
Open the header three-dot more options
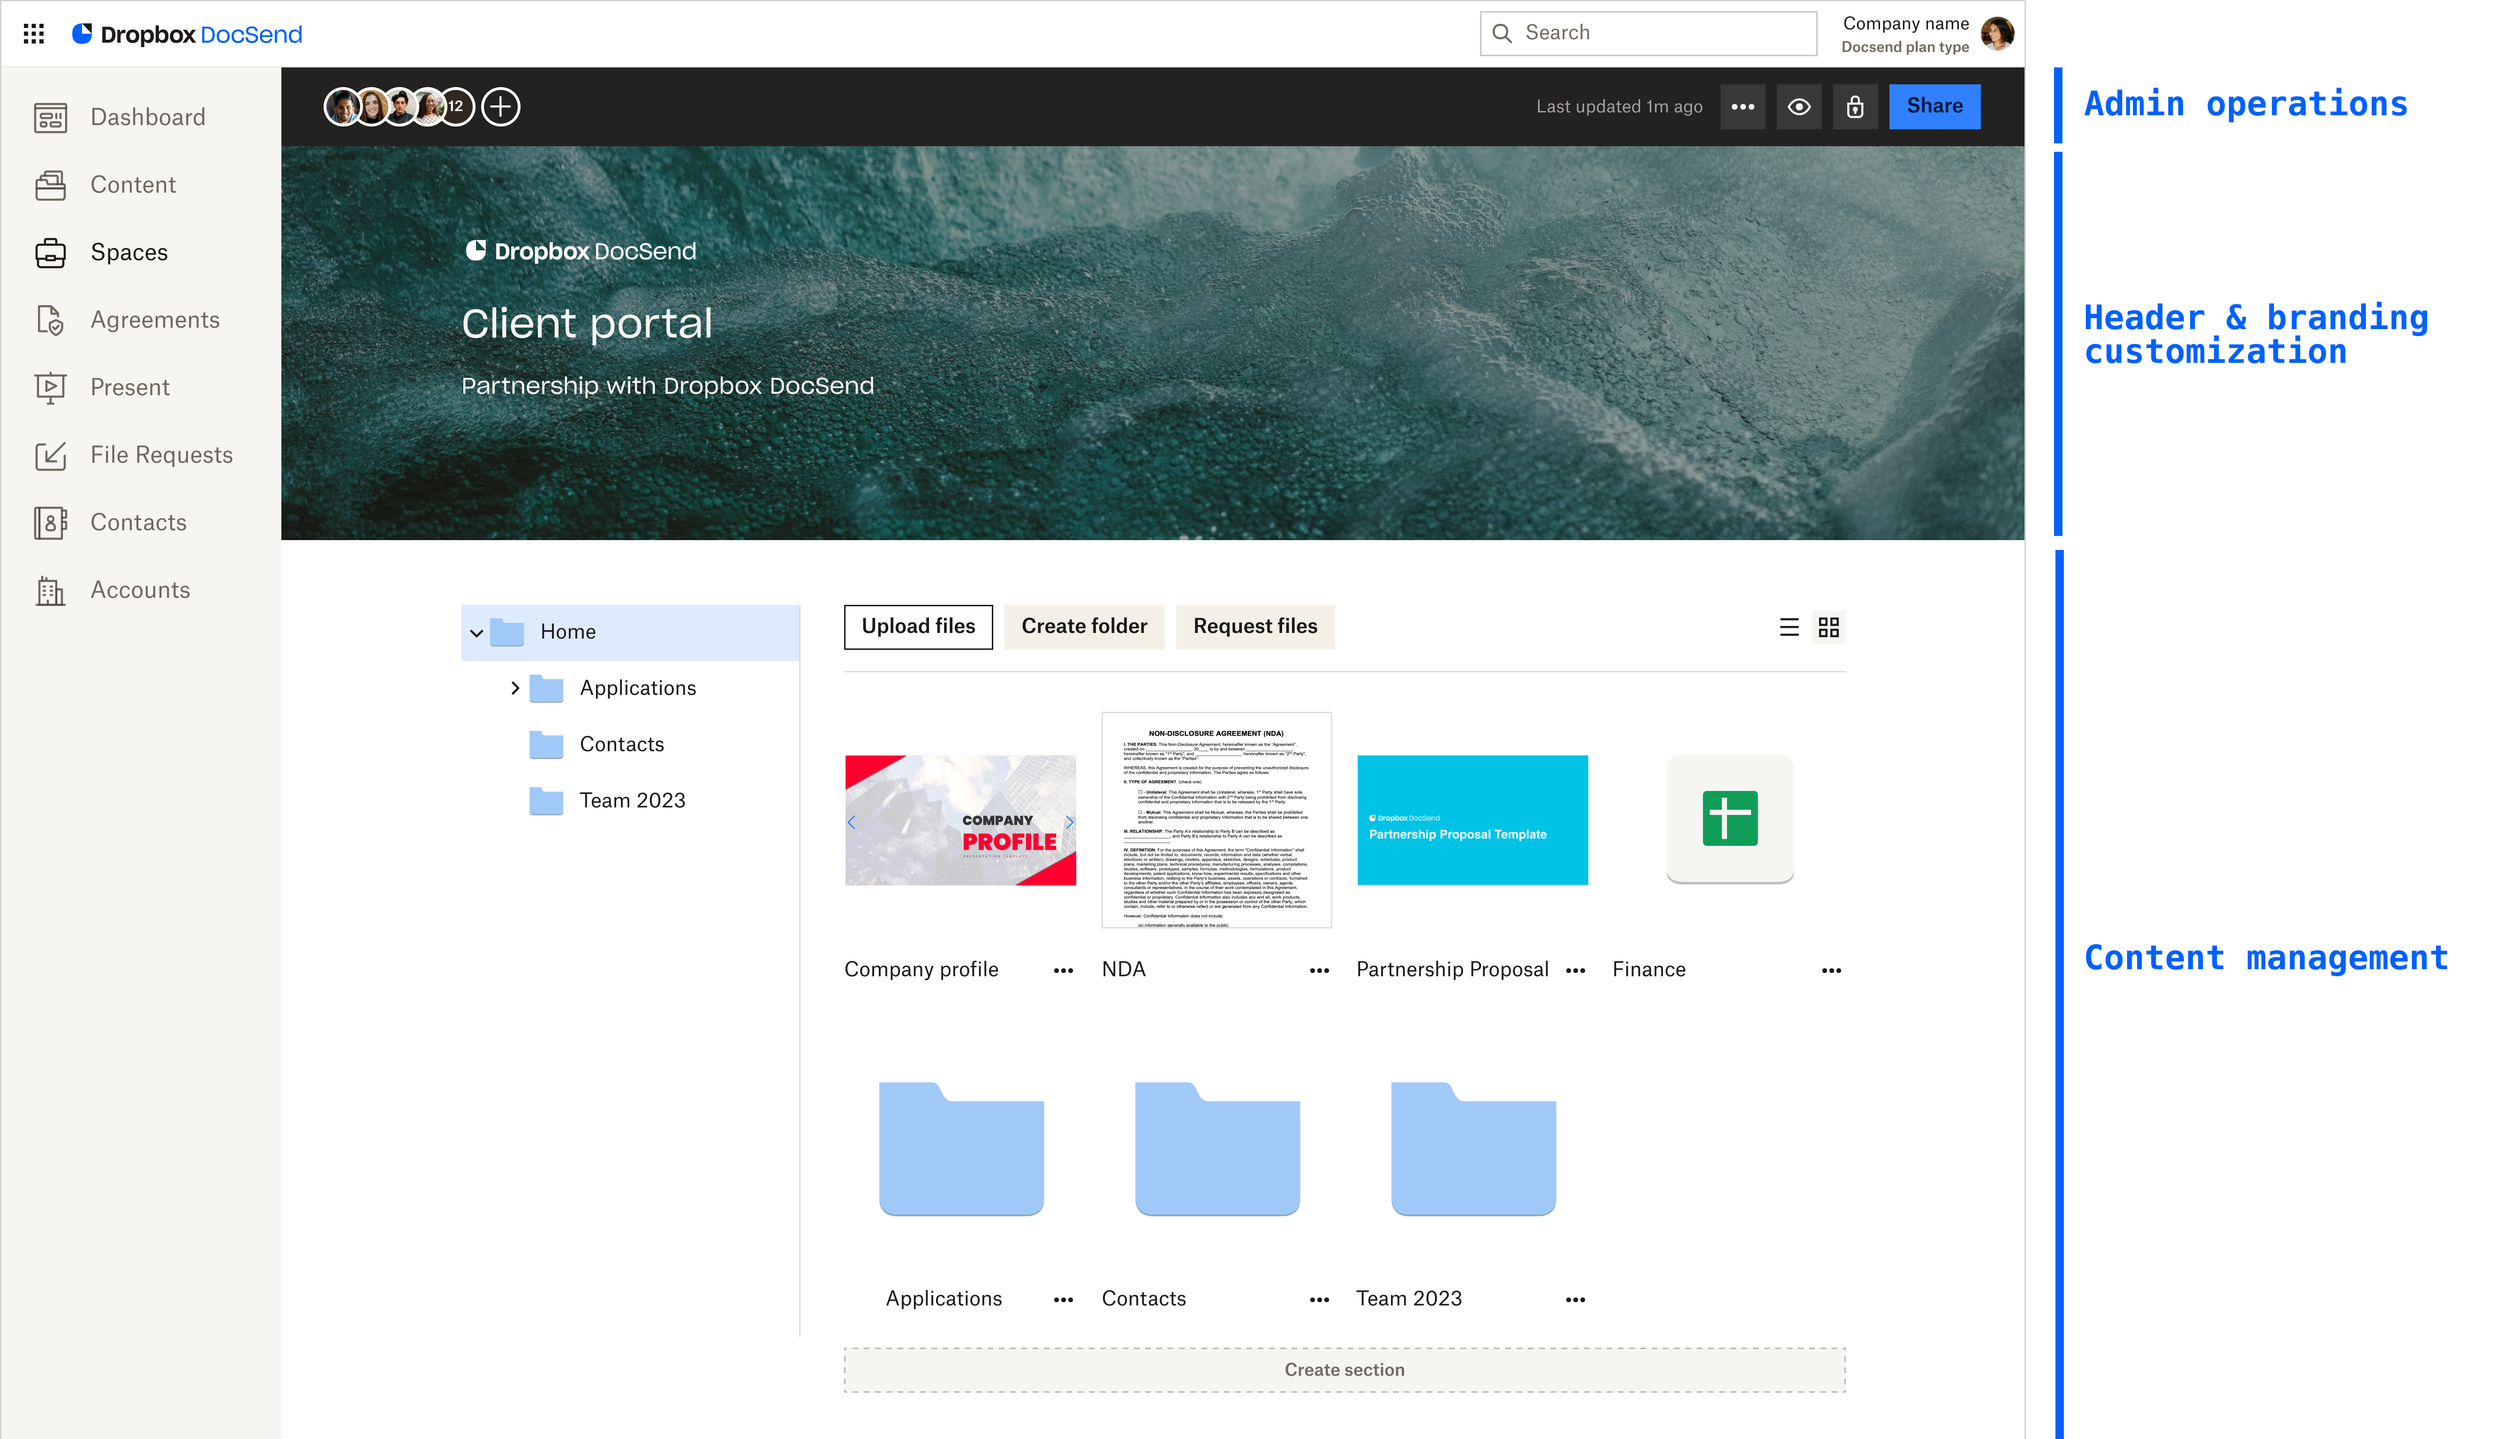point(1742,106)
